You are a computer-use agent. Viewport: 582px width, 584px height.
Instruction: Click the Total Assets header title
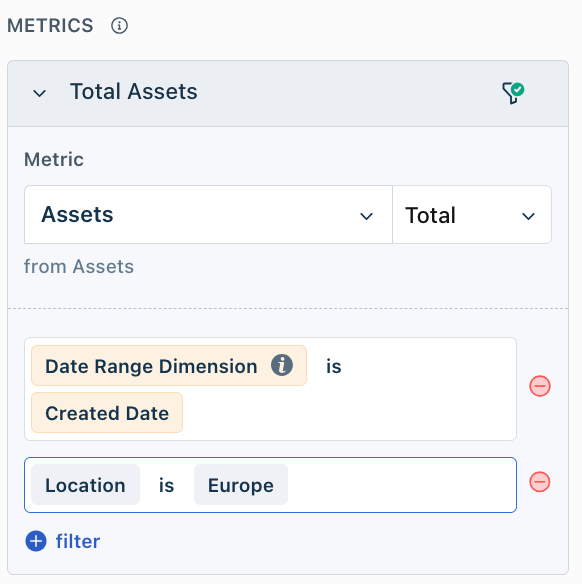[134, 92]
